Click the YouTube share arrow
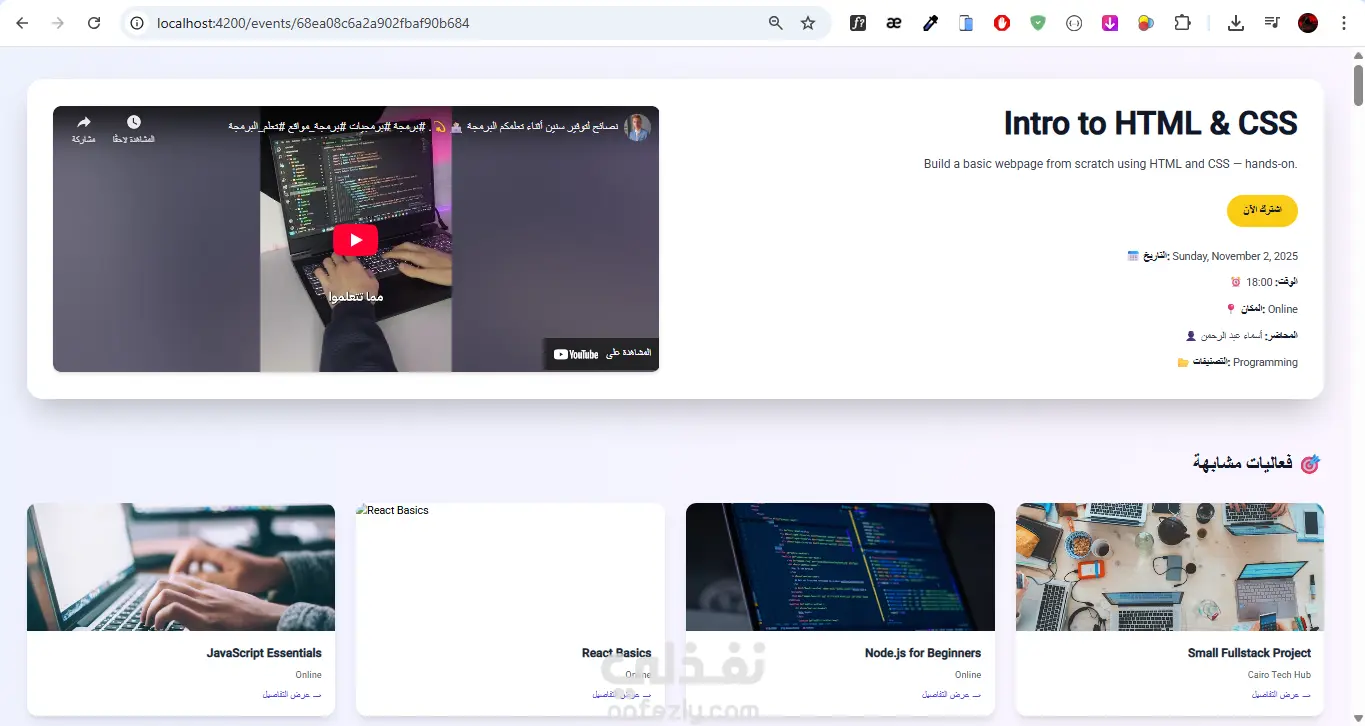Viewport: 1365px width, 726px height. coord(84,122)
